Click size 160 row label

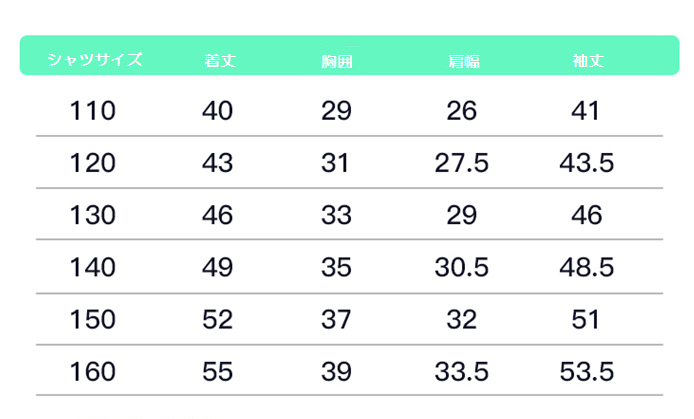(x=93, y=372)
